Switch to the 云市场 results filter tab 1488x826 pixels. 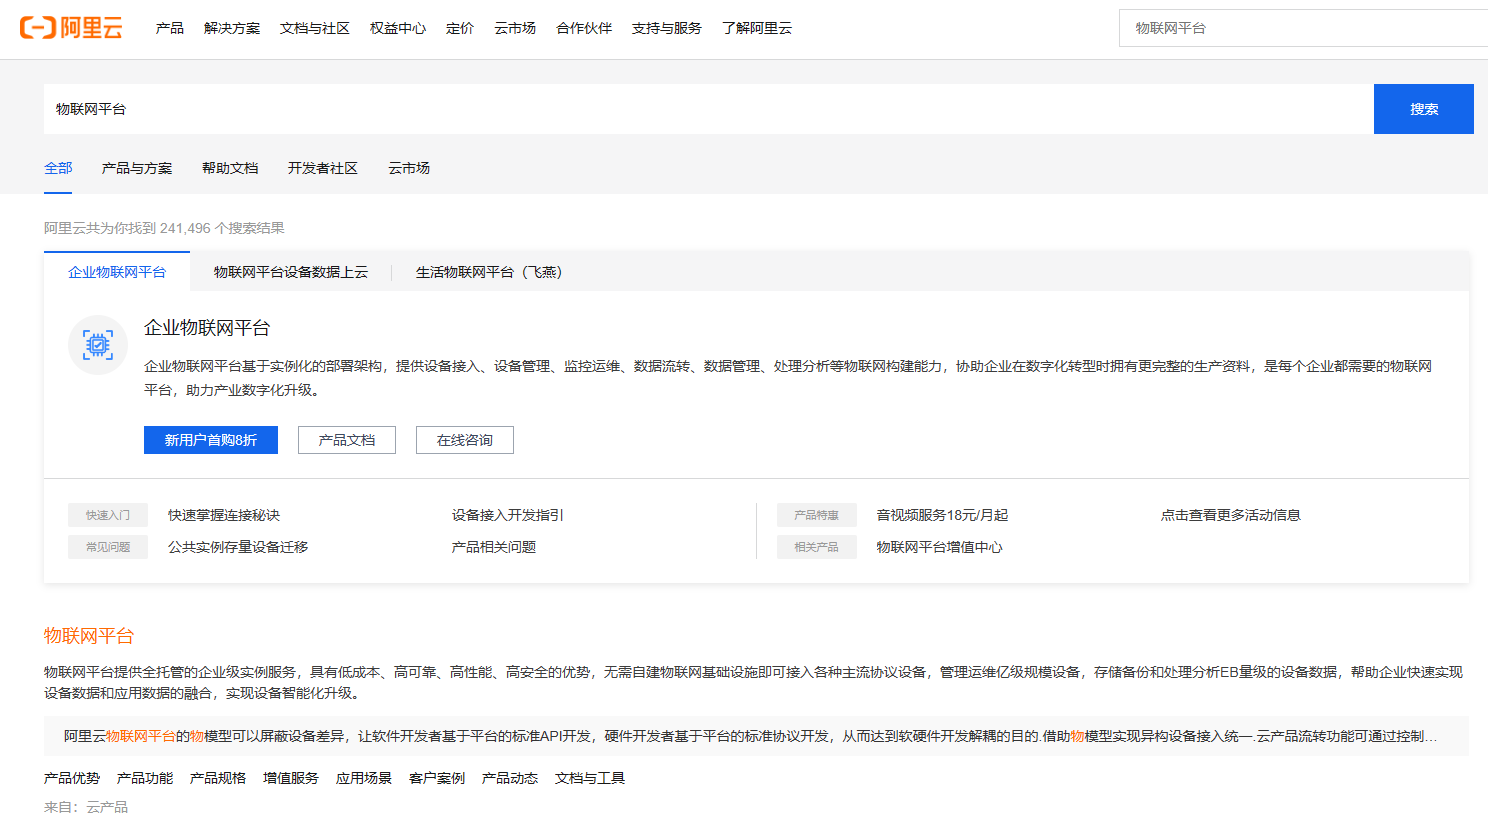pos(409,168)
